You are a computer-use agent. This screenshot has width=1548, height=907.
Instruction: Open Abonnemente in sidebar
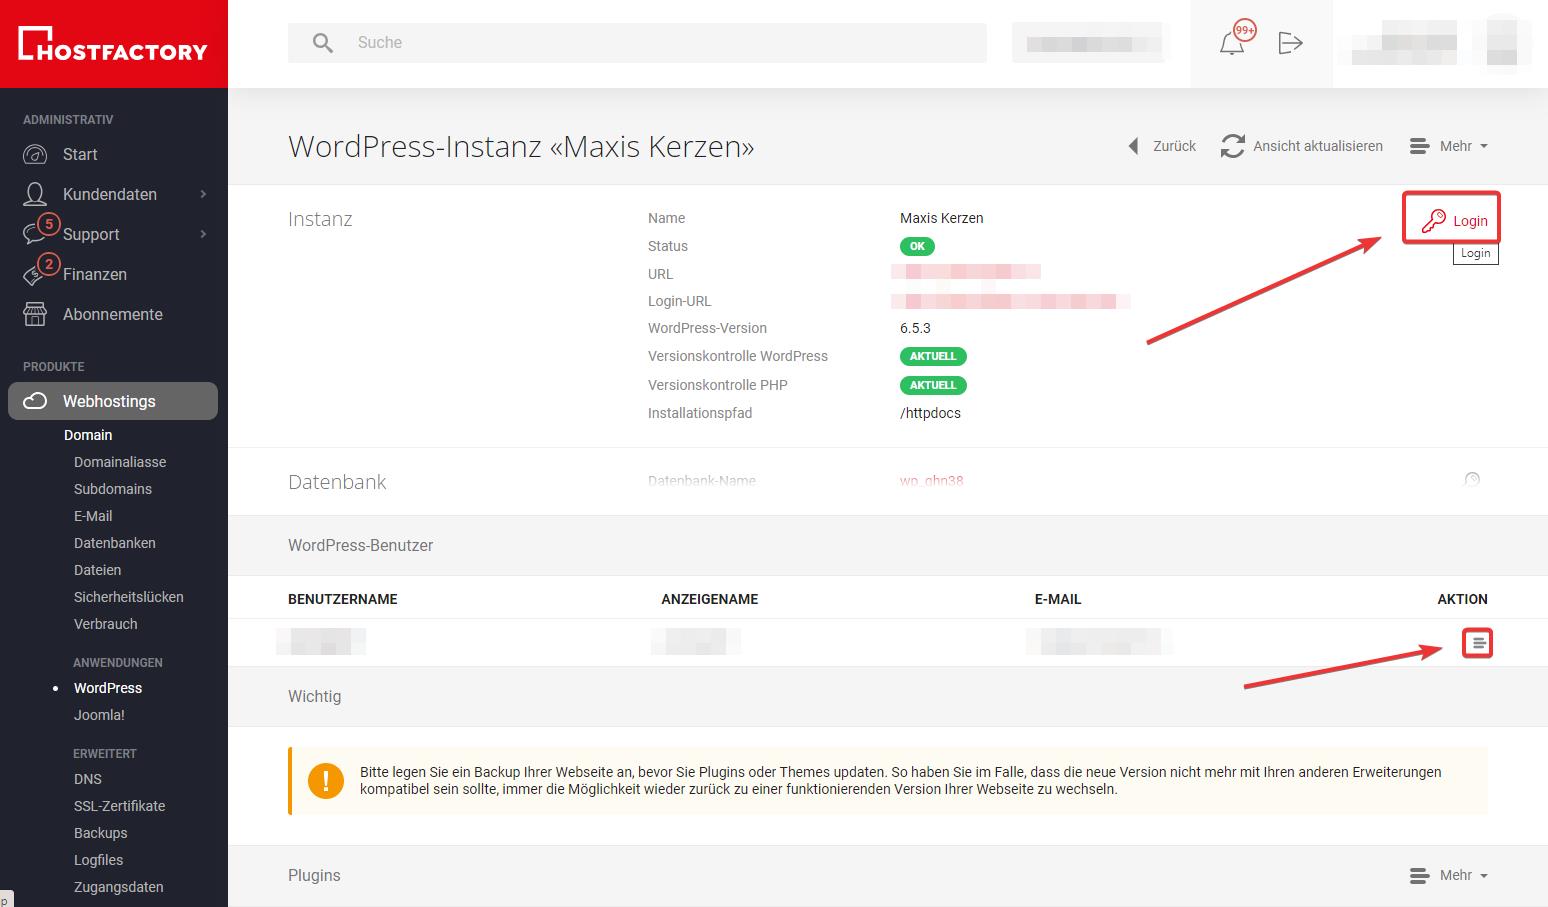point(113,314)
